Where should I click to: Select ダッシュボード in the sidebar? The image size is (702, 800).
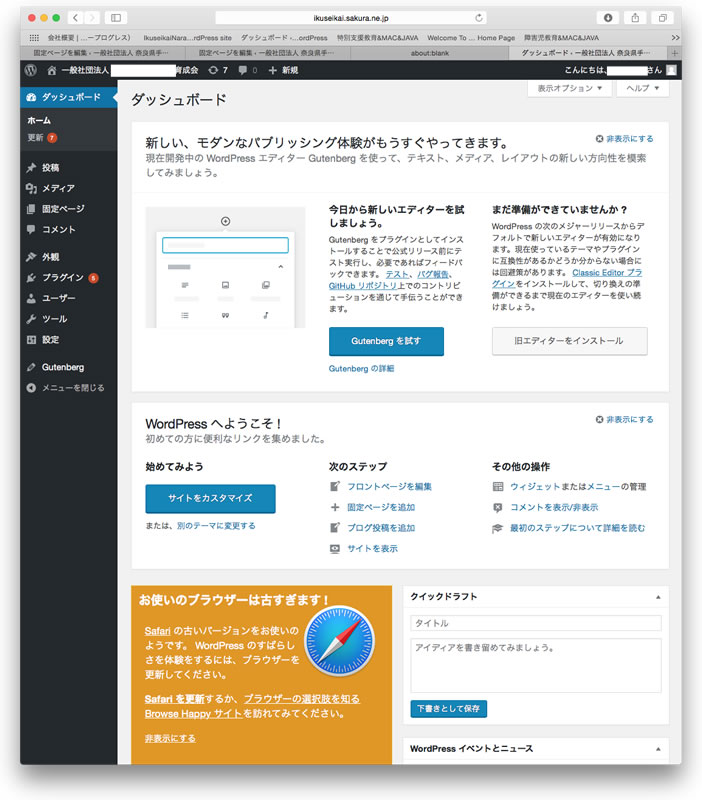tap(68, 97)
